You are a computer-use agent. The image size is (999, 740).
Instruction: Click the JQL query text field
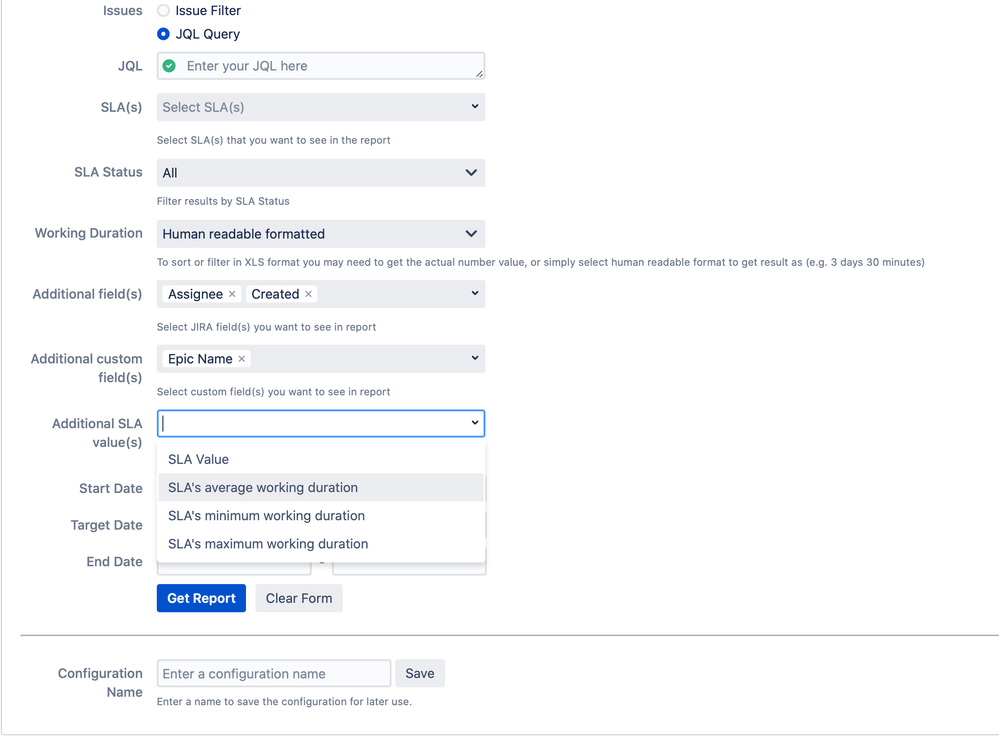(320, 66)
